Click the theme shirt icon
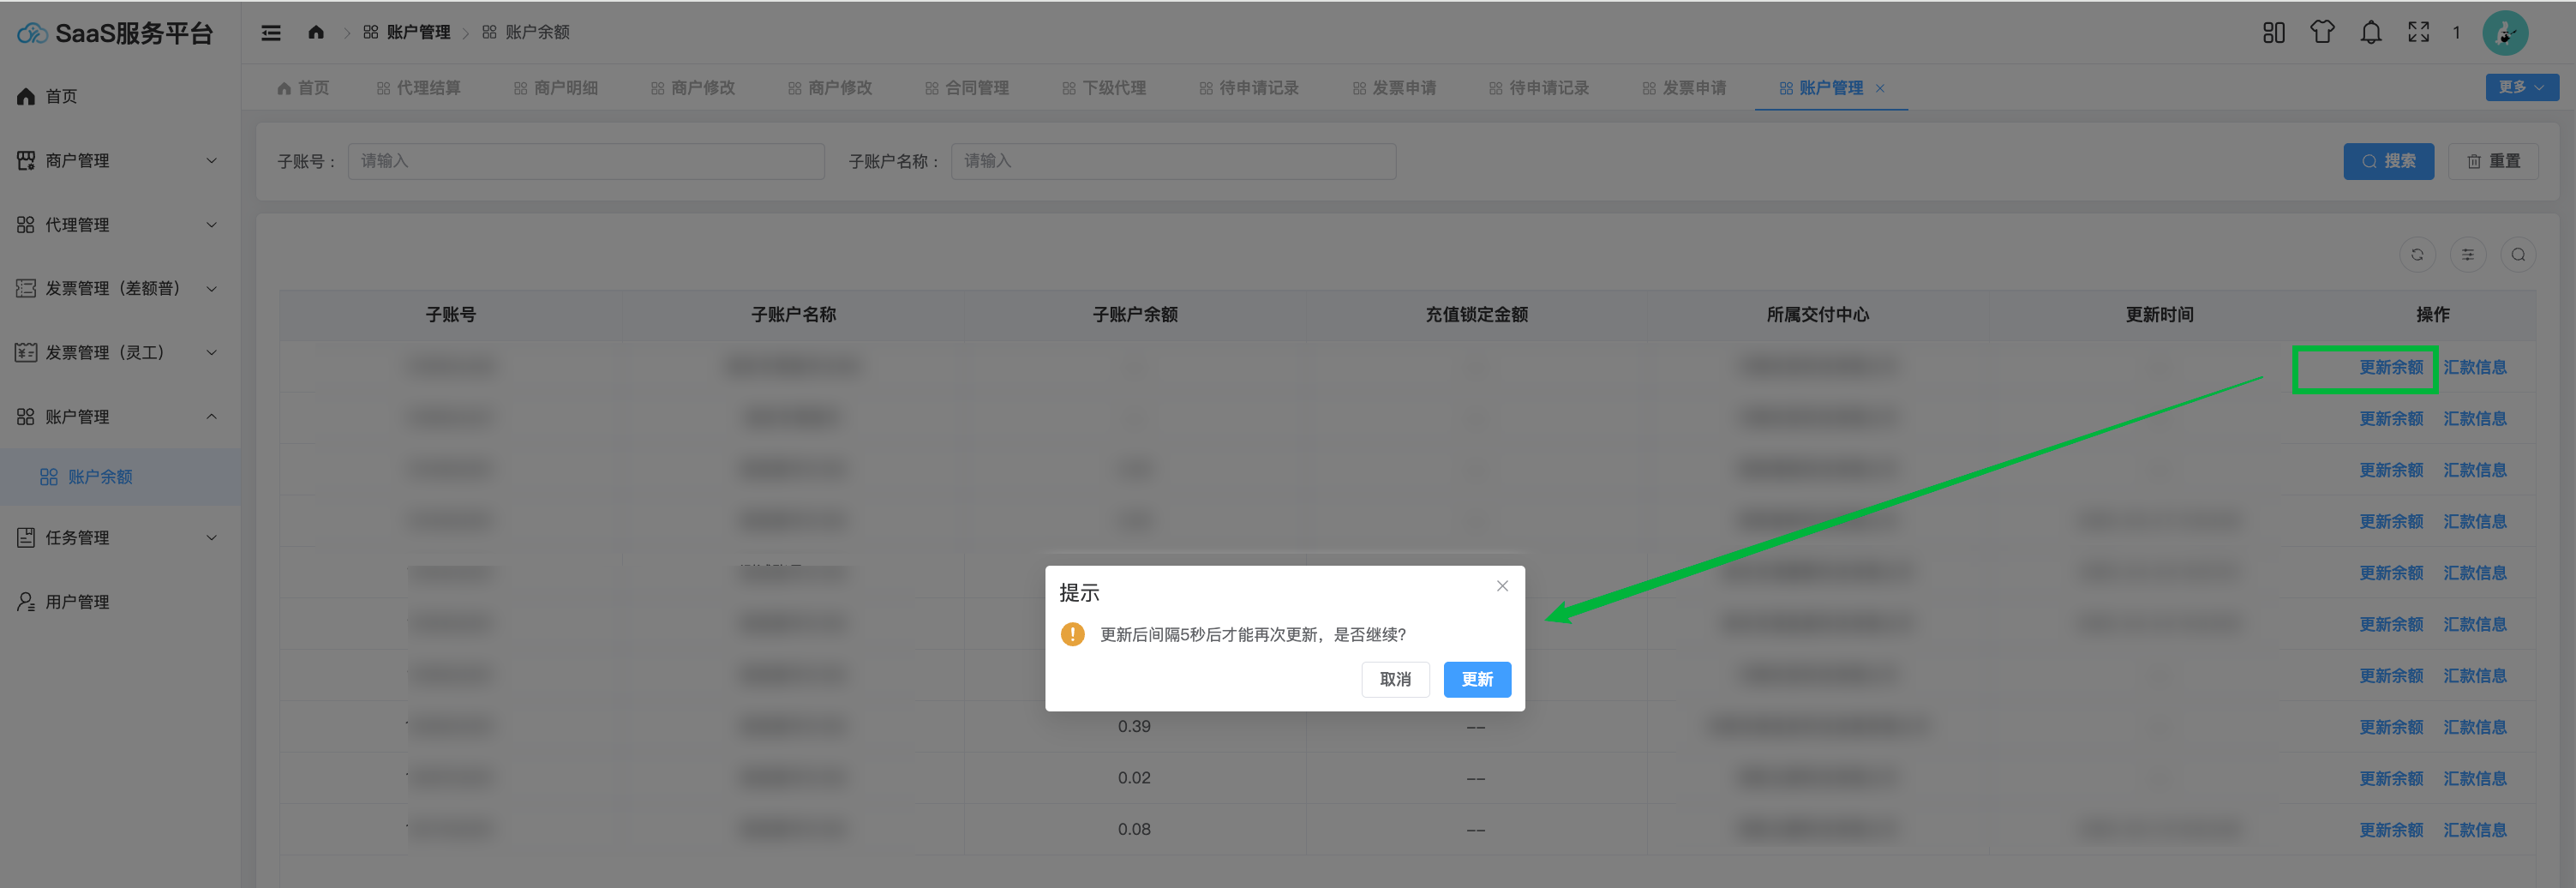 [2322, 33]
